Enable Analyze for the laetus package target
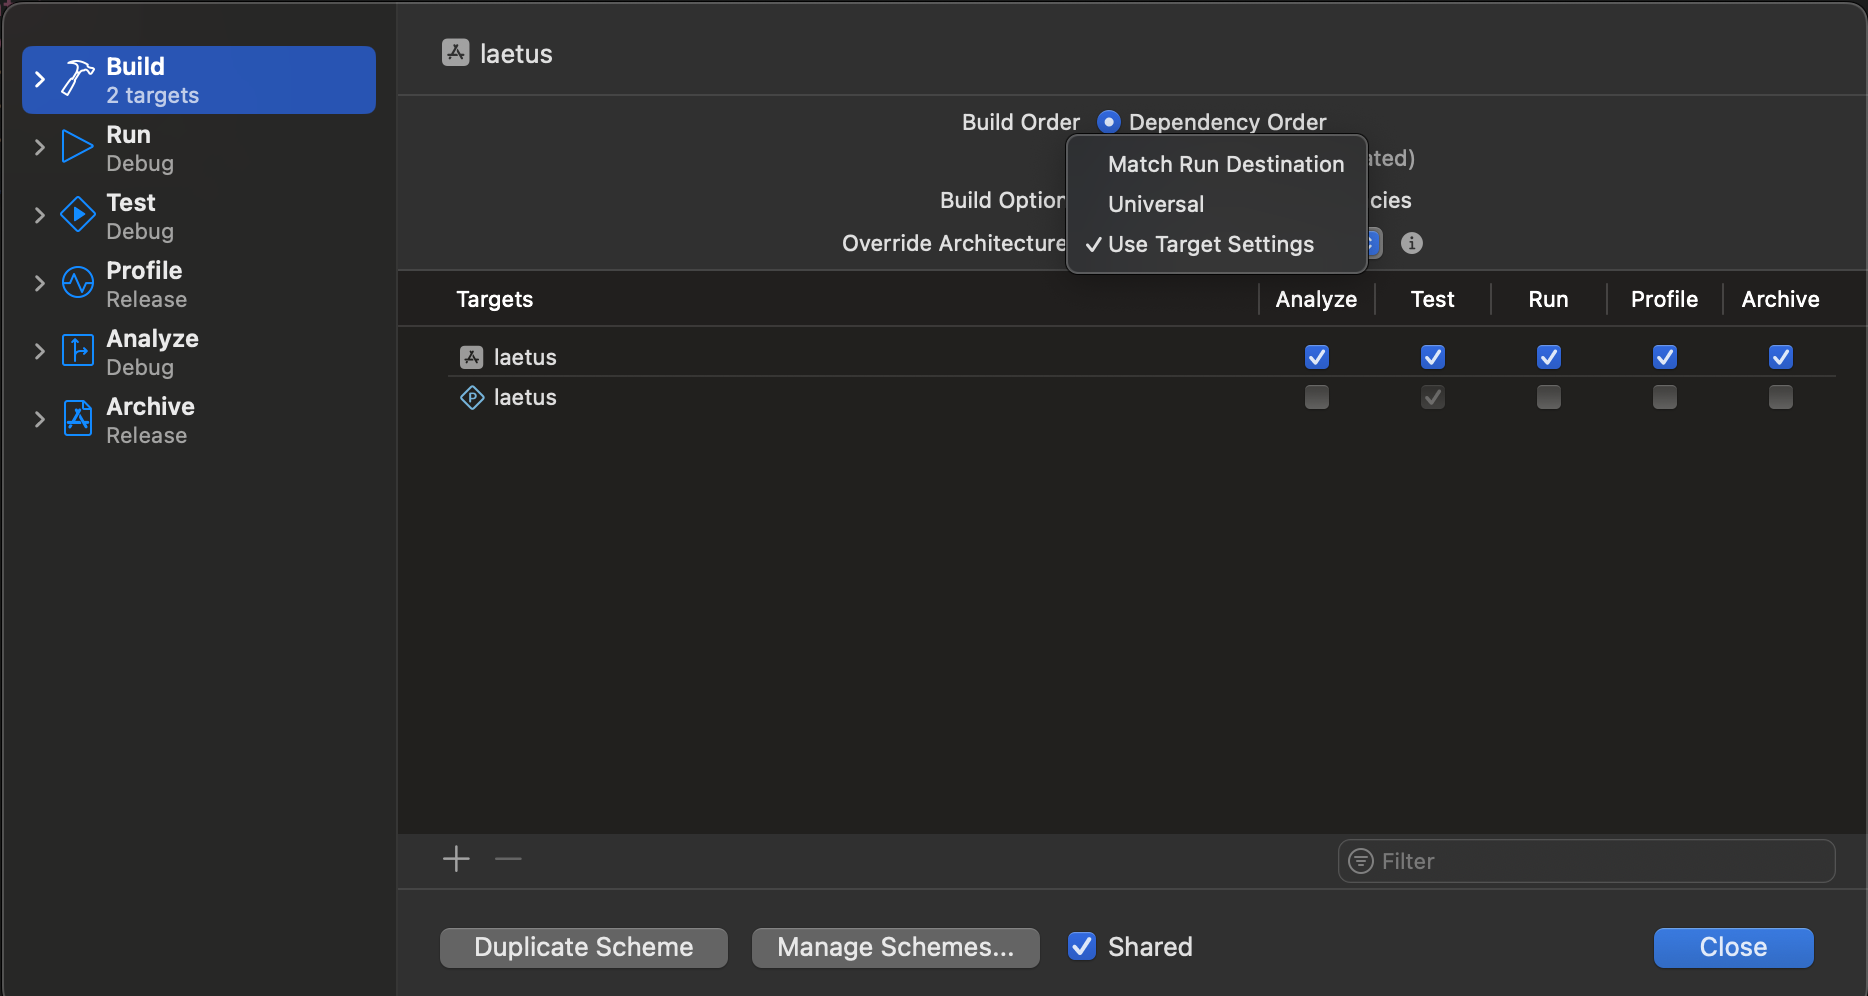The height and width of the screenshot is (996, 1868). (1317, 397)
